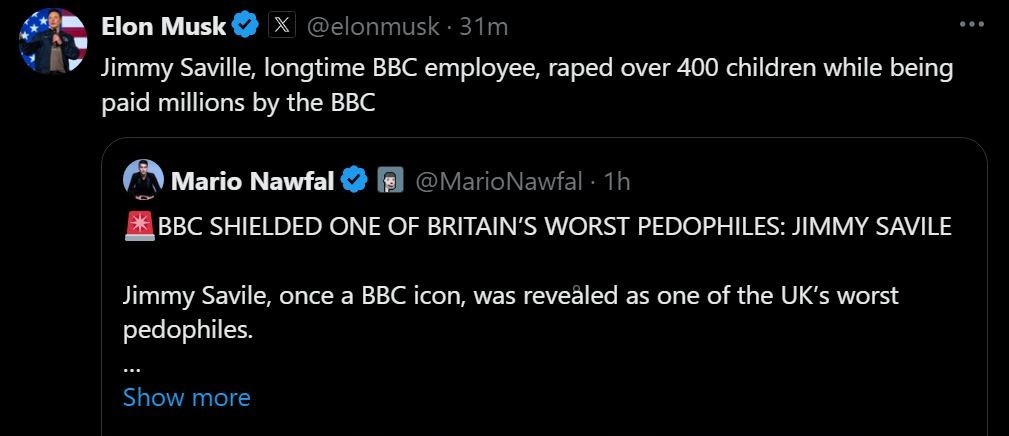Click the blue verified badge beside Elon Musk
Viewport: 1009px width, 436px height.
246,27
